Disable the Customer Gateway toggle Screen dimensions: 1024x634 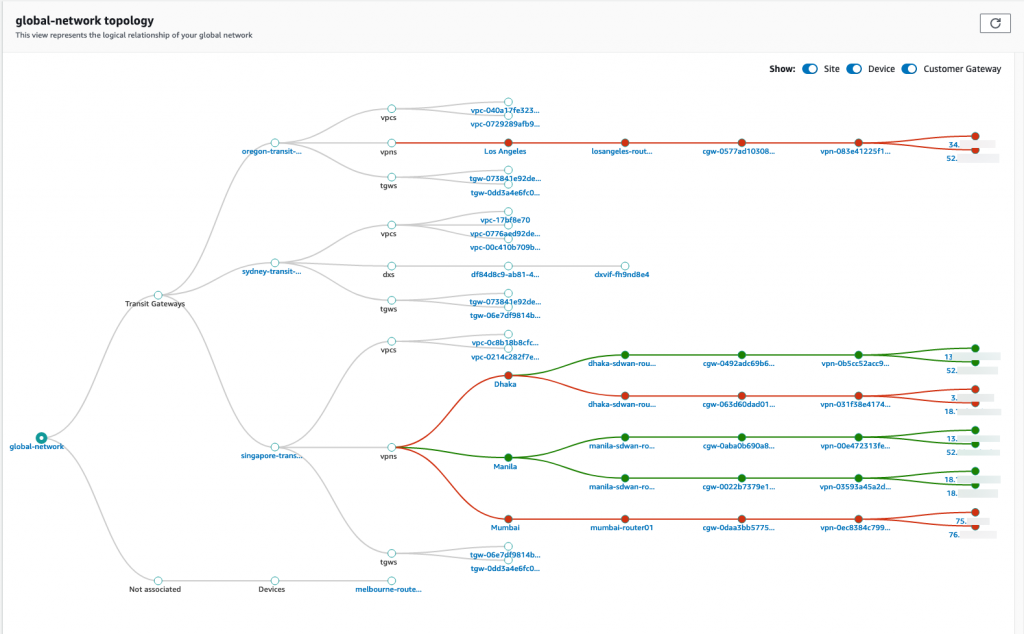click(x=909, y=68)
